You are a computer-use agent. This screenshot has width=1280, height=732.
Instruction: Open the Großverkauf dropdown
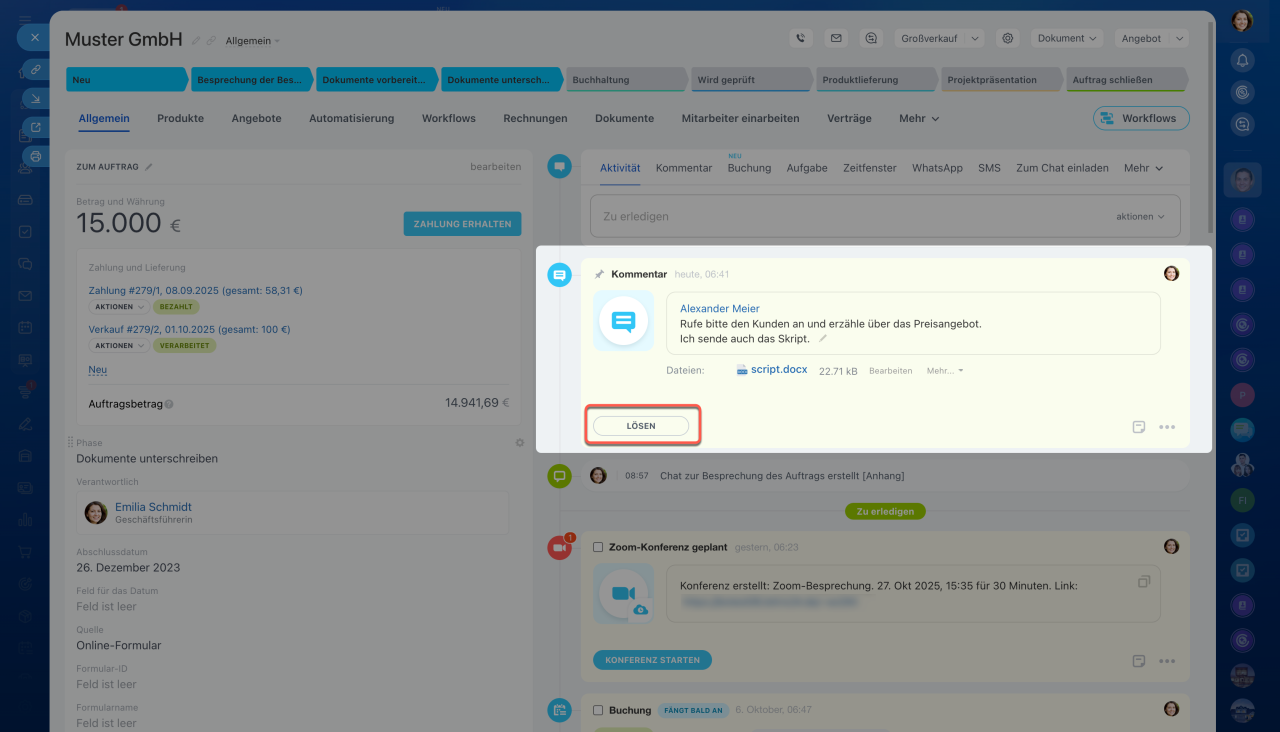coord(938,38)
